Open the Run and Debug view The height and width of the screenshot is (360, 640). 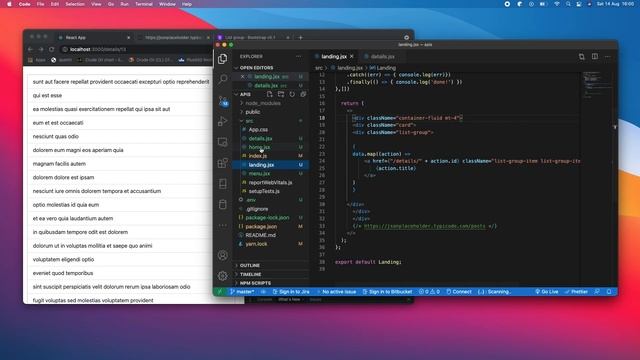[222, 121]
